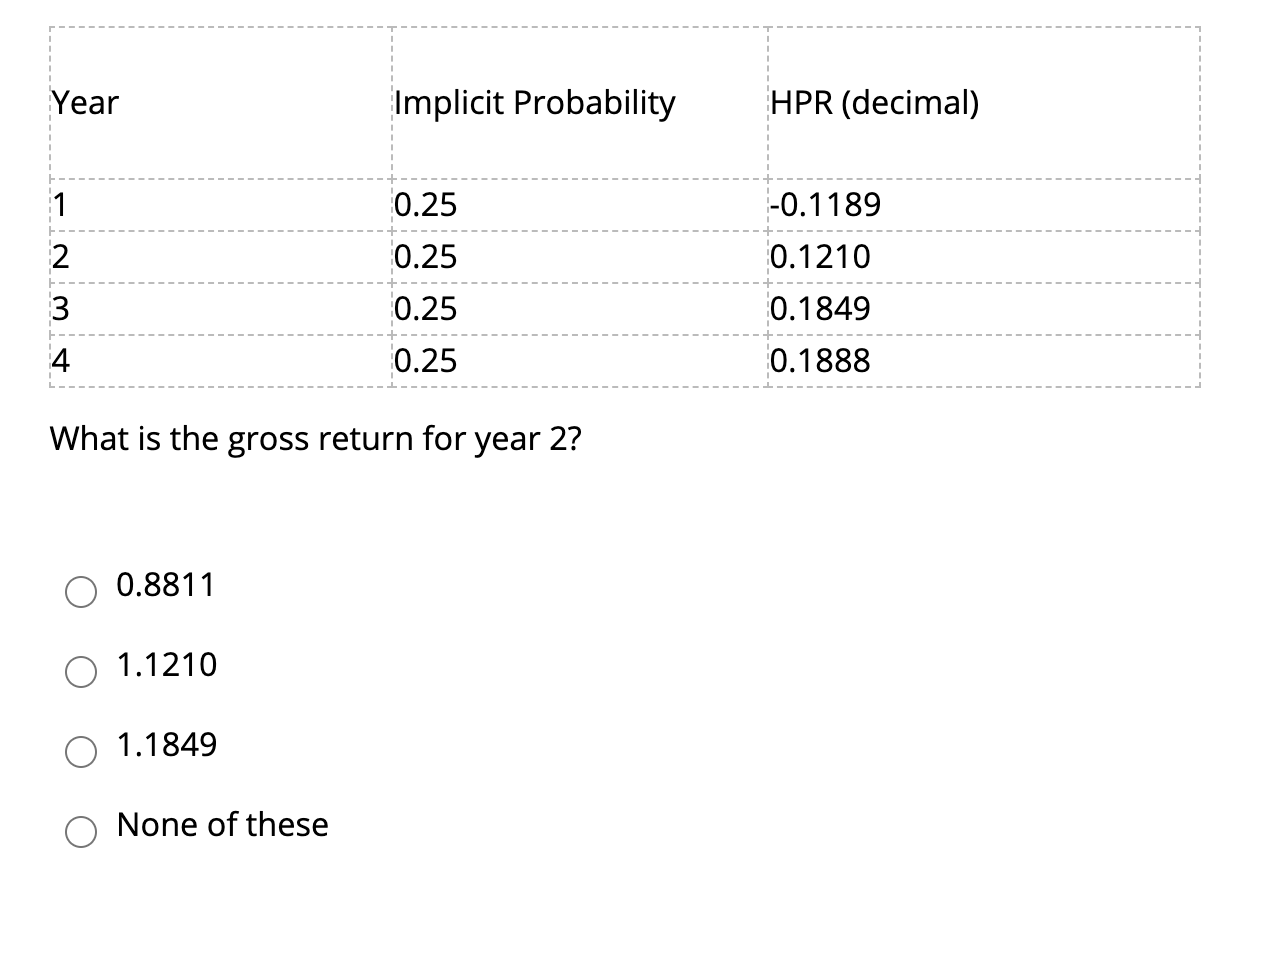The height and width of the screenshot is (967, 1265).
Task: Select the 0.1888 cell in year 4 row
Action: [x=820, y=360]
